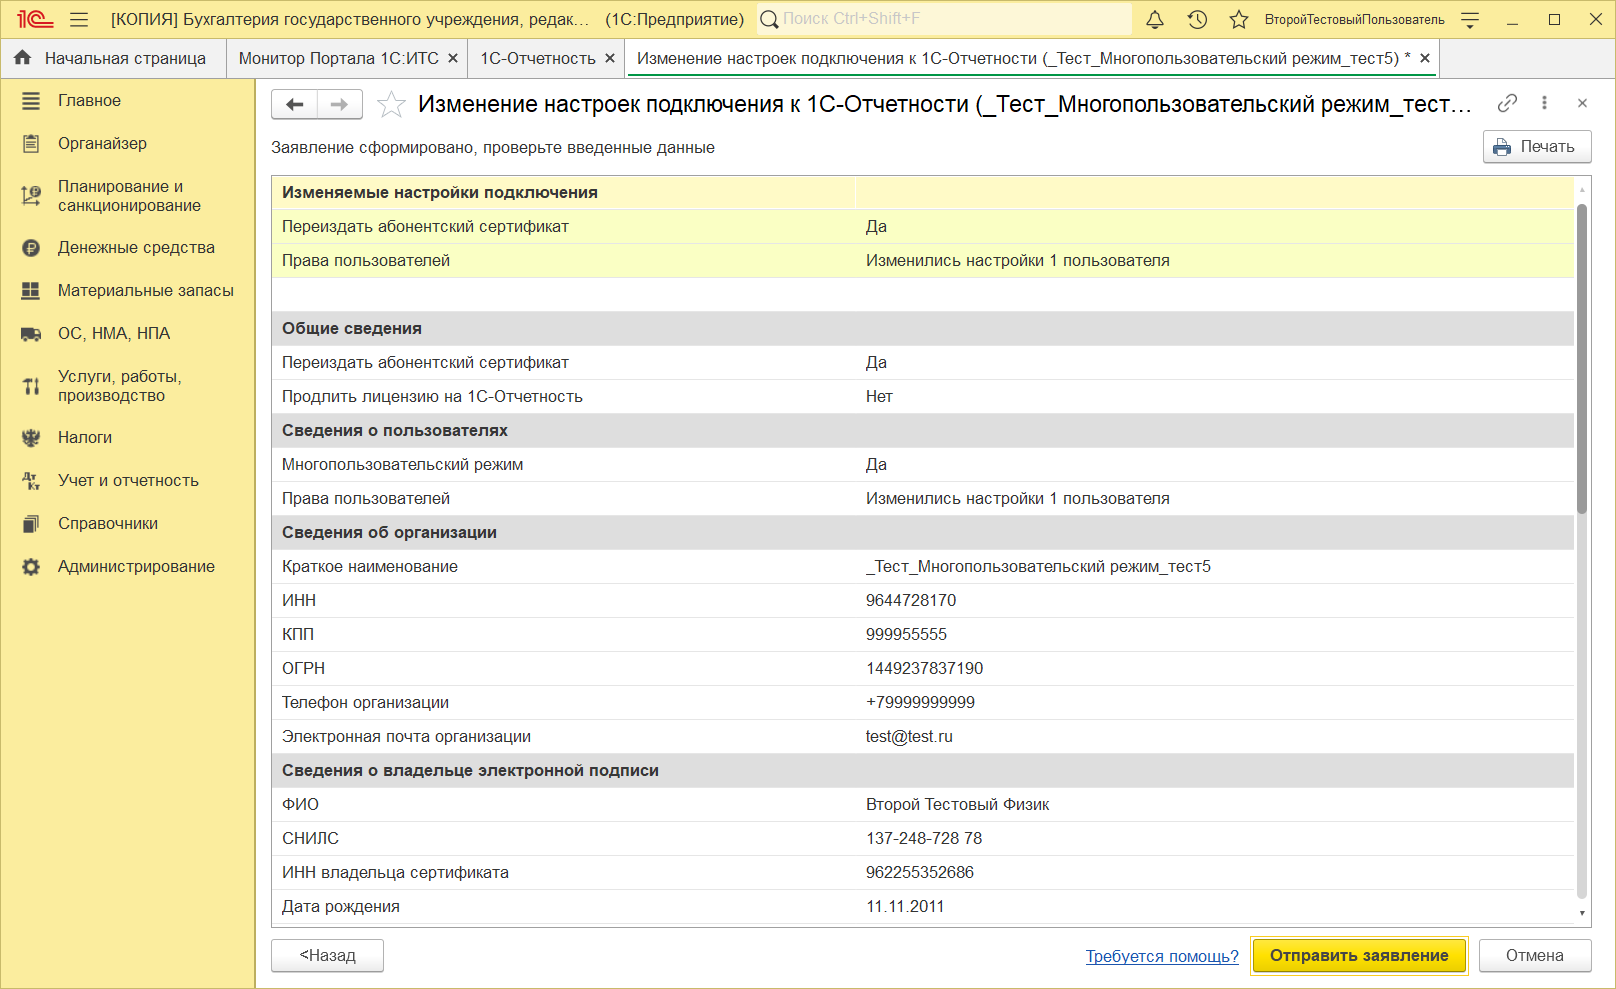Click the Отмена button
1616x989 pixels.
[x=1535, y=956]
